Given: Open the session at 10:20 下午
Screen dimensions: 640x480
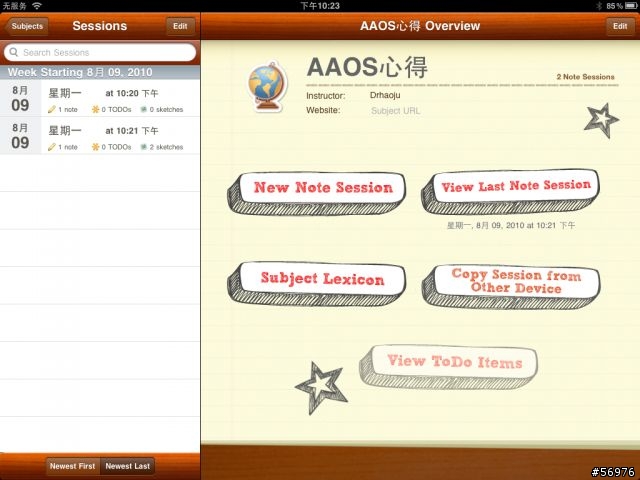Looking at the screenshot, I should [x=100, y=98].
